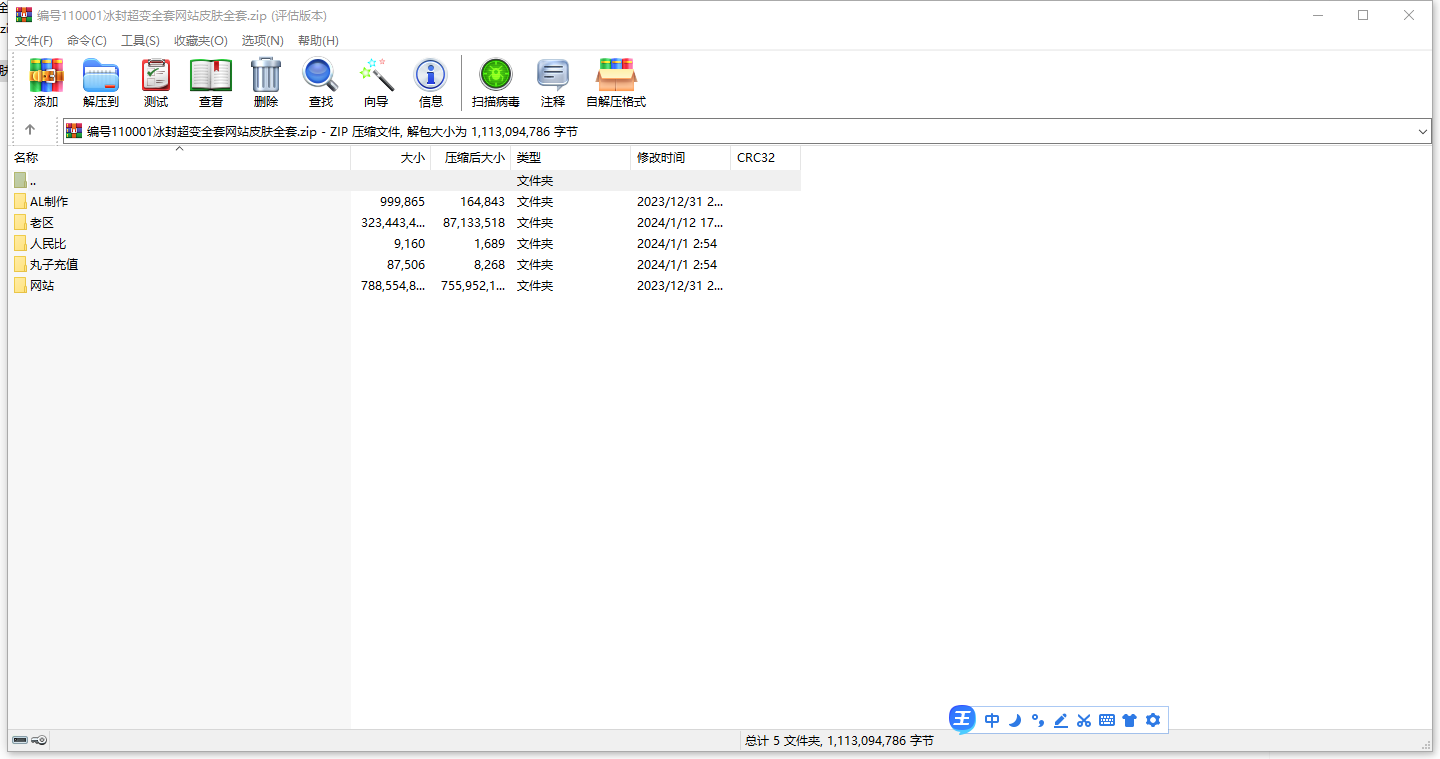The width and height of the screenshot is (1440, 759).
Task: Open the 查找 (Find) magnifier tool
Action: point(321,76)
